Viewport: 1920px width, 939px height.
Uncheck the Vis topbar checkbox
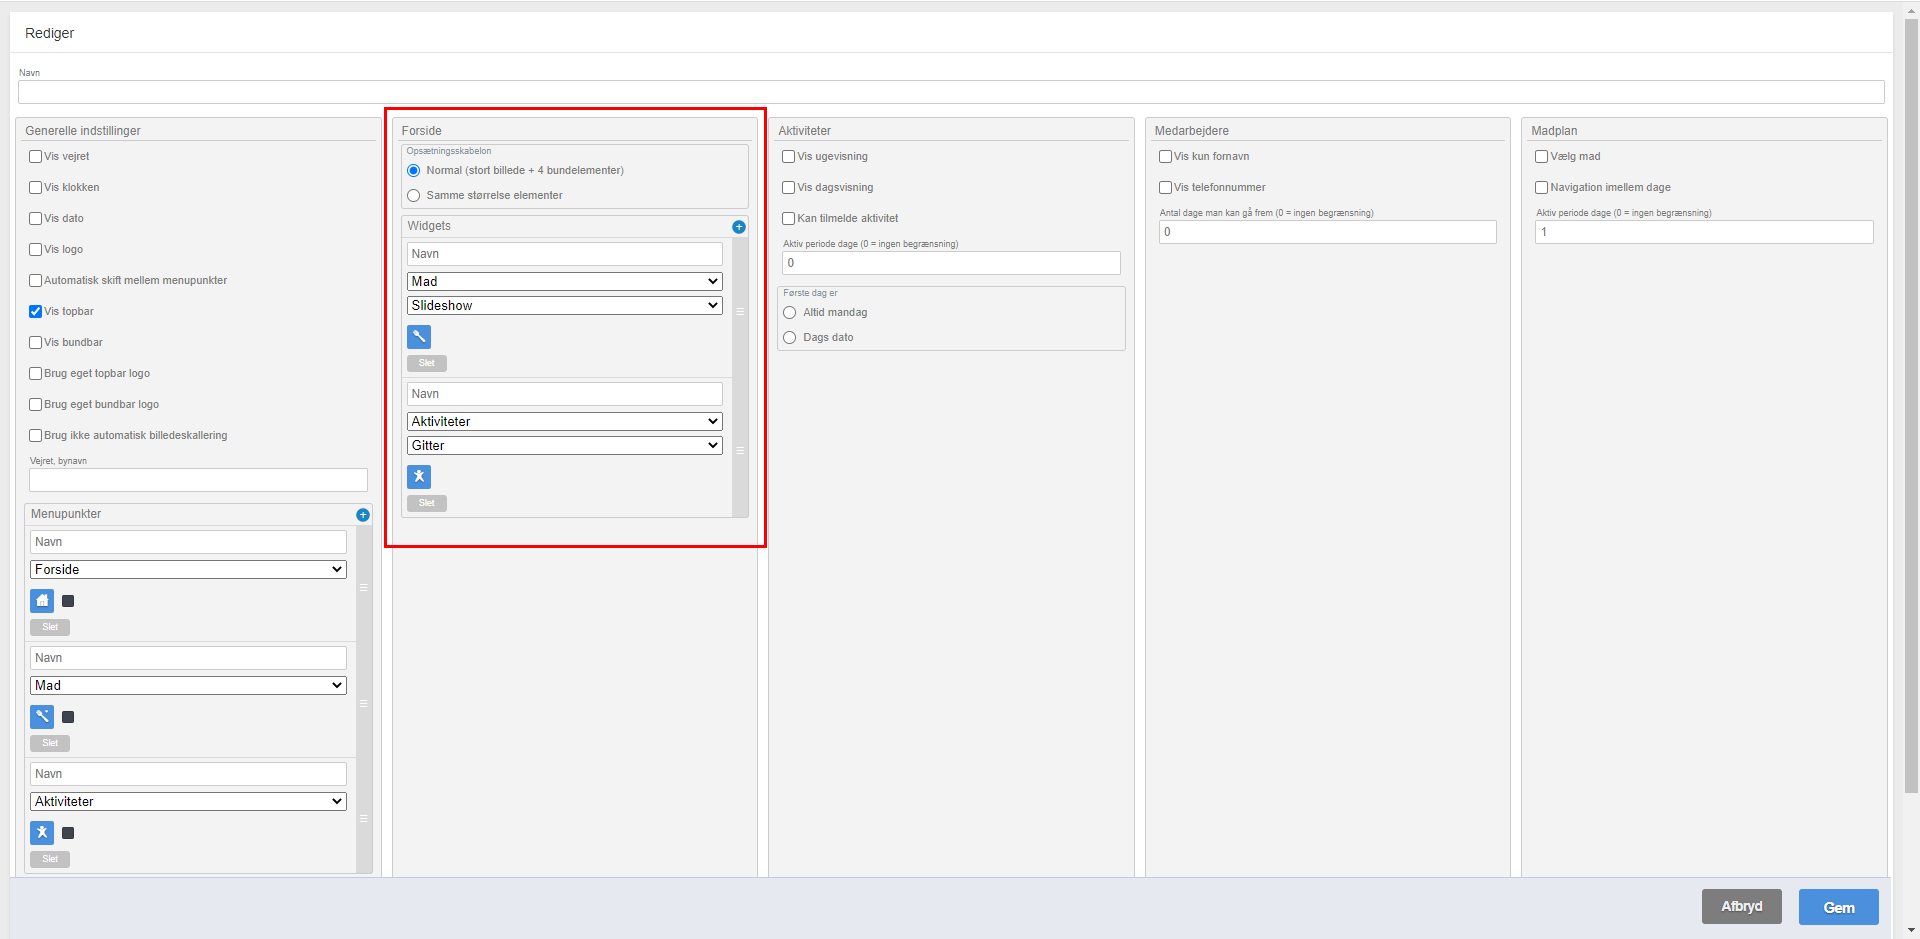[x=36, y=312]
